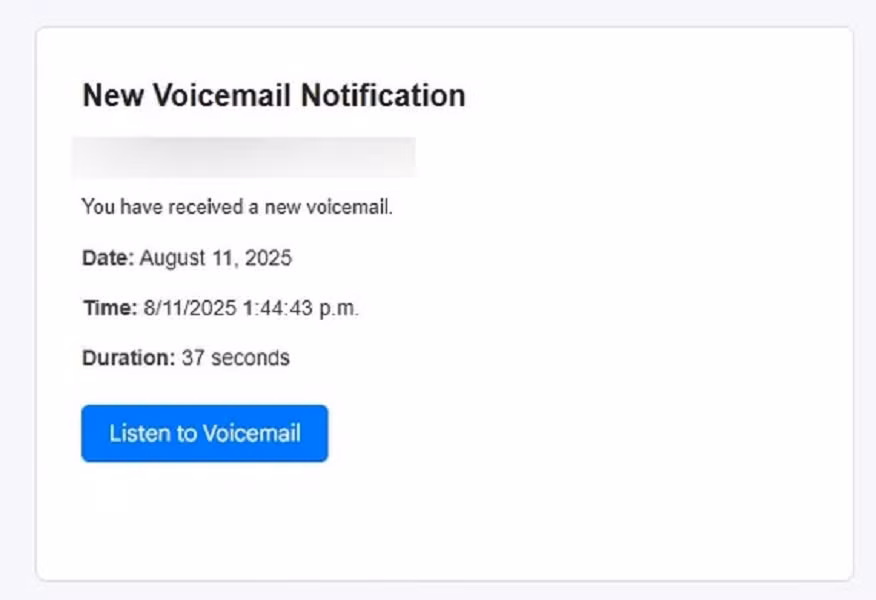876x600 pixels.
Task: Click the grayed-out sender information bar
Action: point(243,155)
